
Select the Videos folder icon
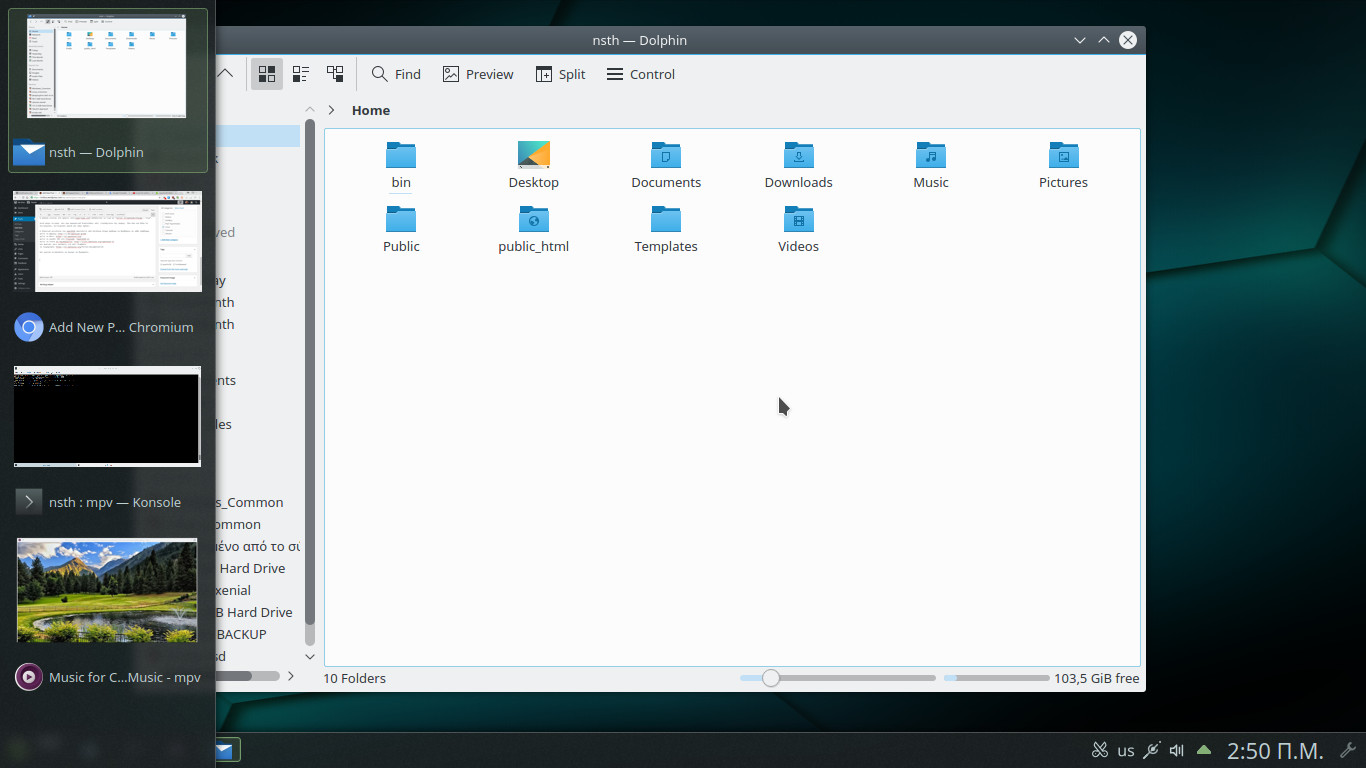798,219
